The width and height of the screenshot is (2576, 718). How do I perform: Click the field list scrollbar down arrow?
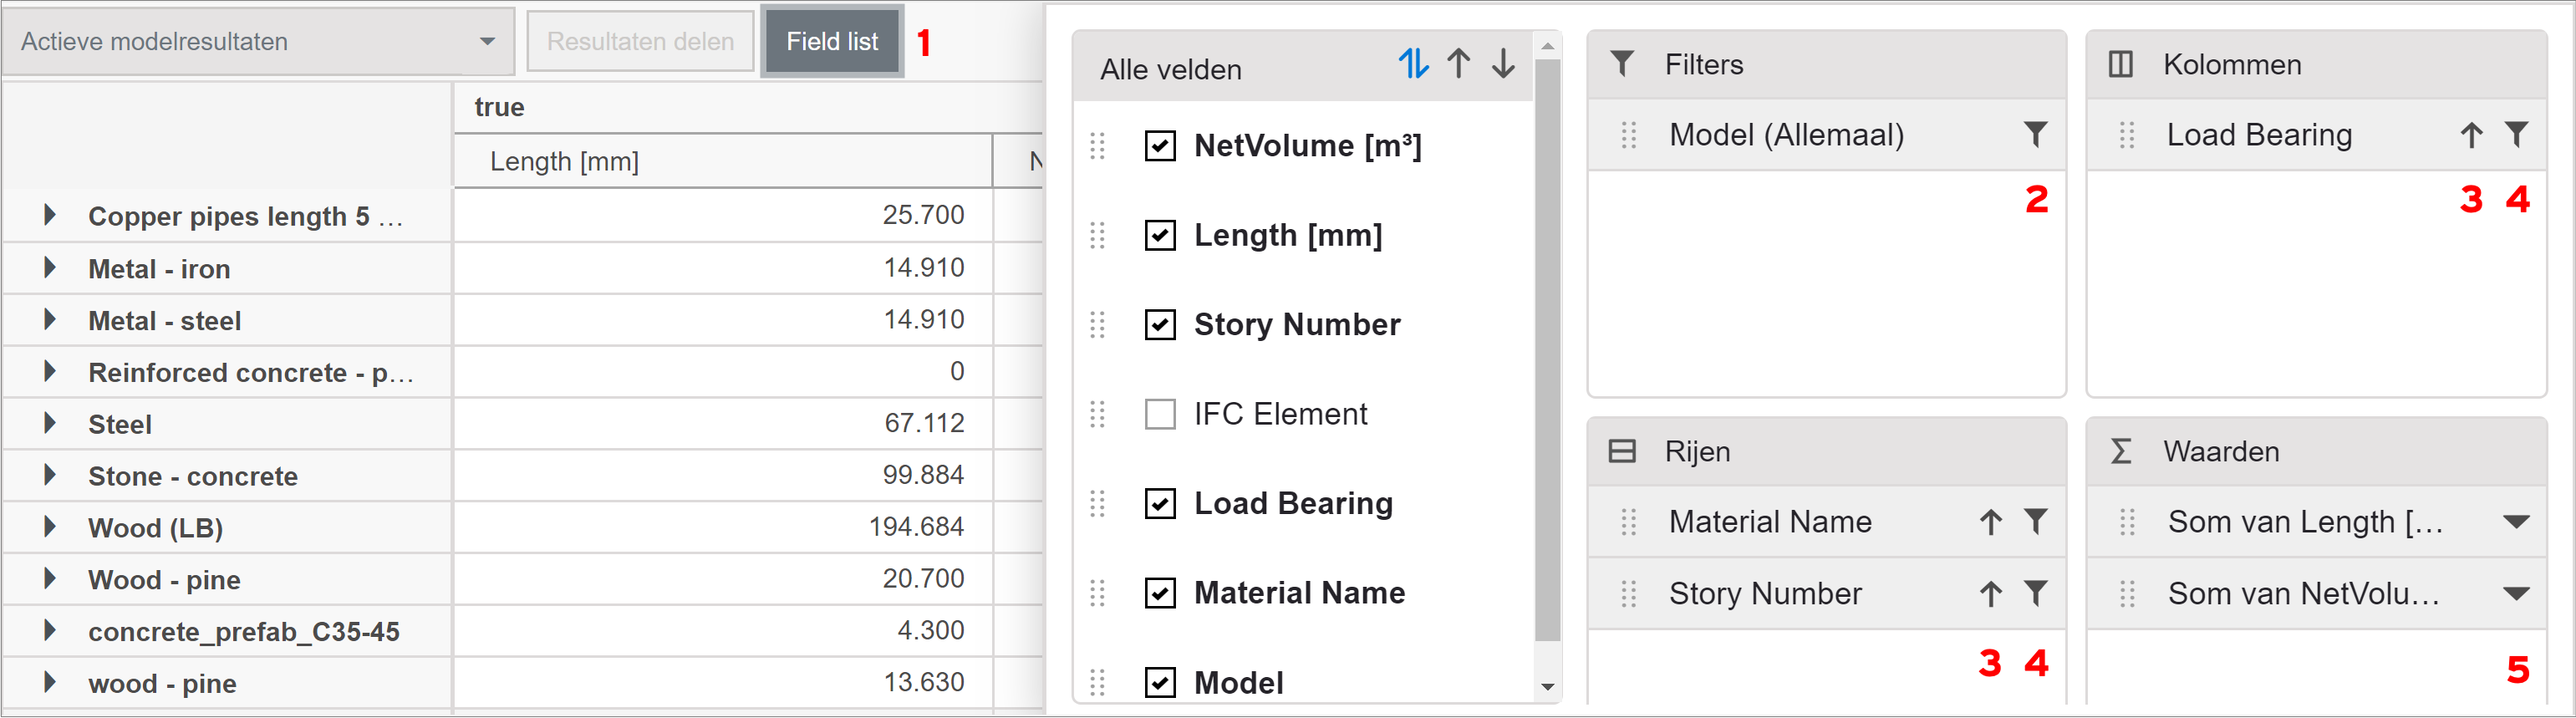(1547, 687)
